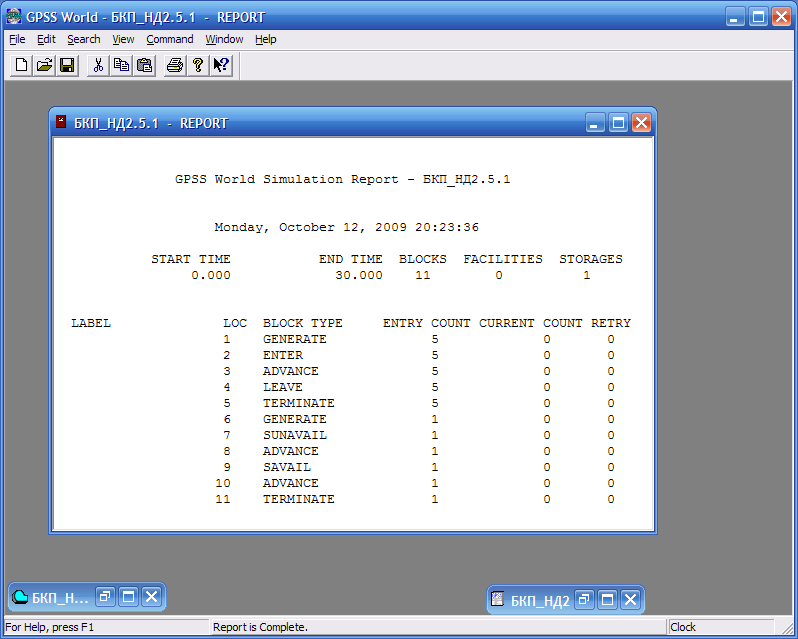This screenshot has width=798, height=639.
Task: Open a file with the folder icon
Action: pyautogui.click(x=44, y=66)
